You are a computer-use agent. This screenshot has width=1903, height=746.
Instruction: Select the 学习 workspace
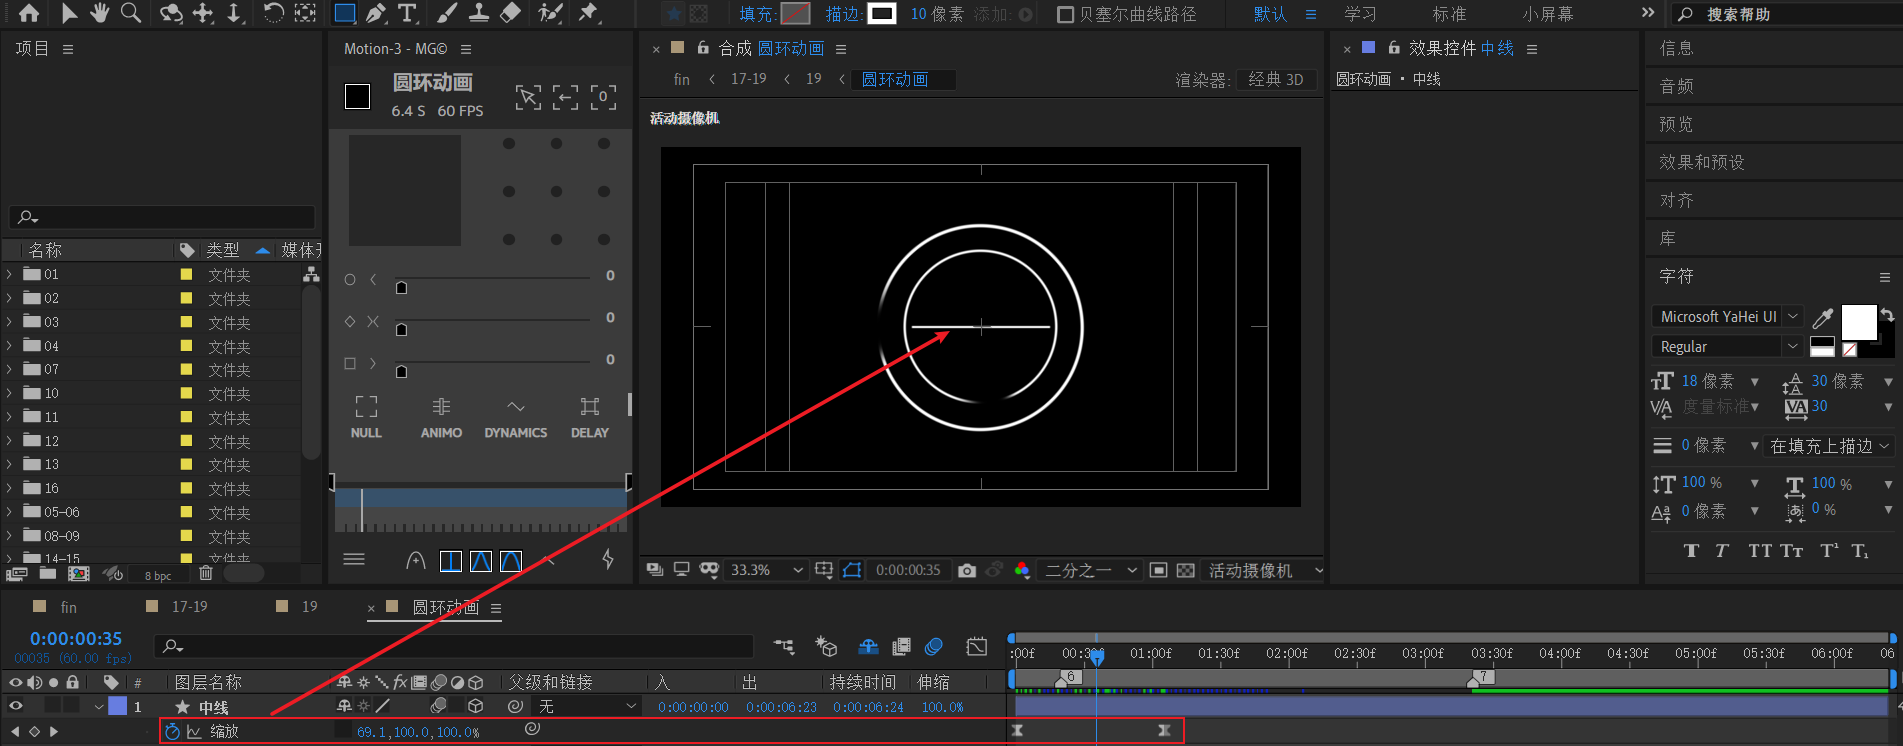point(1360,14)
